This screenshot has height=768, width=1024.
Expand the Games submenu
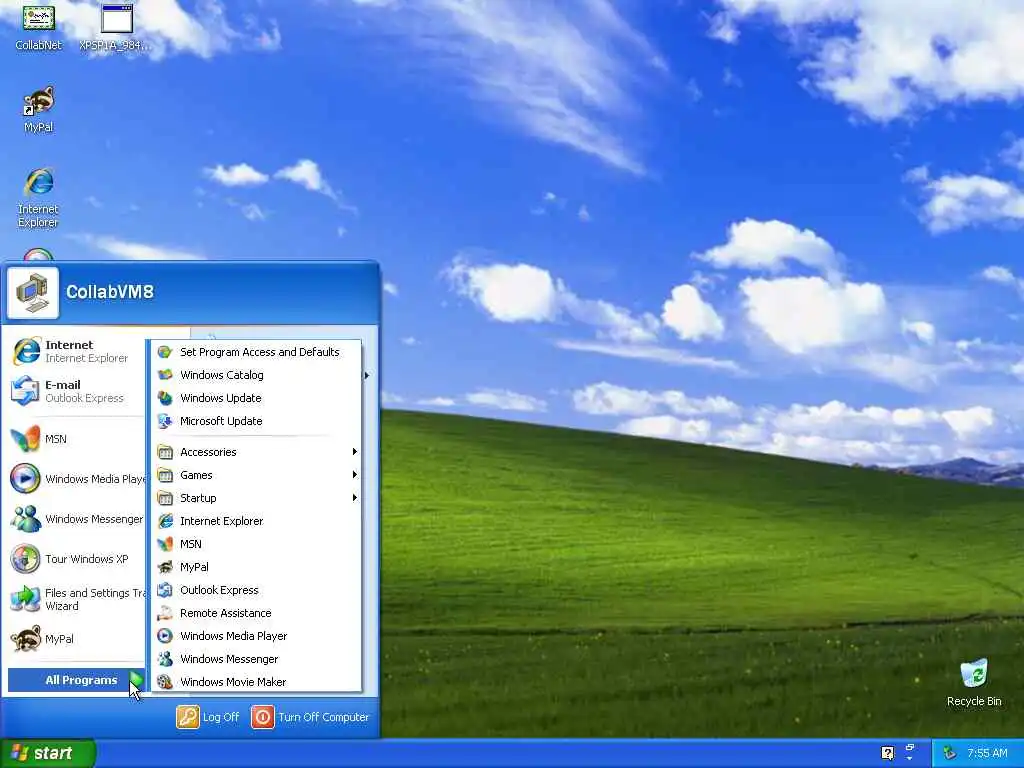coord(257,475)
